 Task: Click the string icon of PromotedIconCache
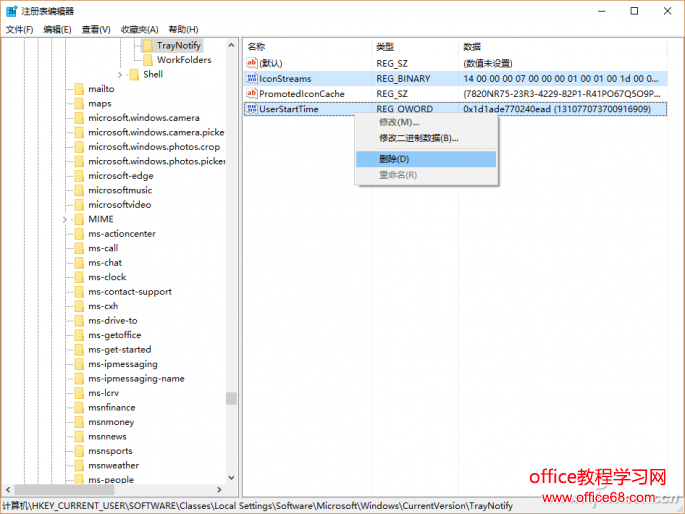click(252, 93)
